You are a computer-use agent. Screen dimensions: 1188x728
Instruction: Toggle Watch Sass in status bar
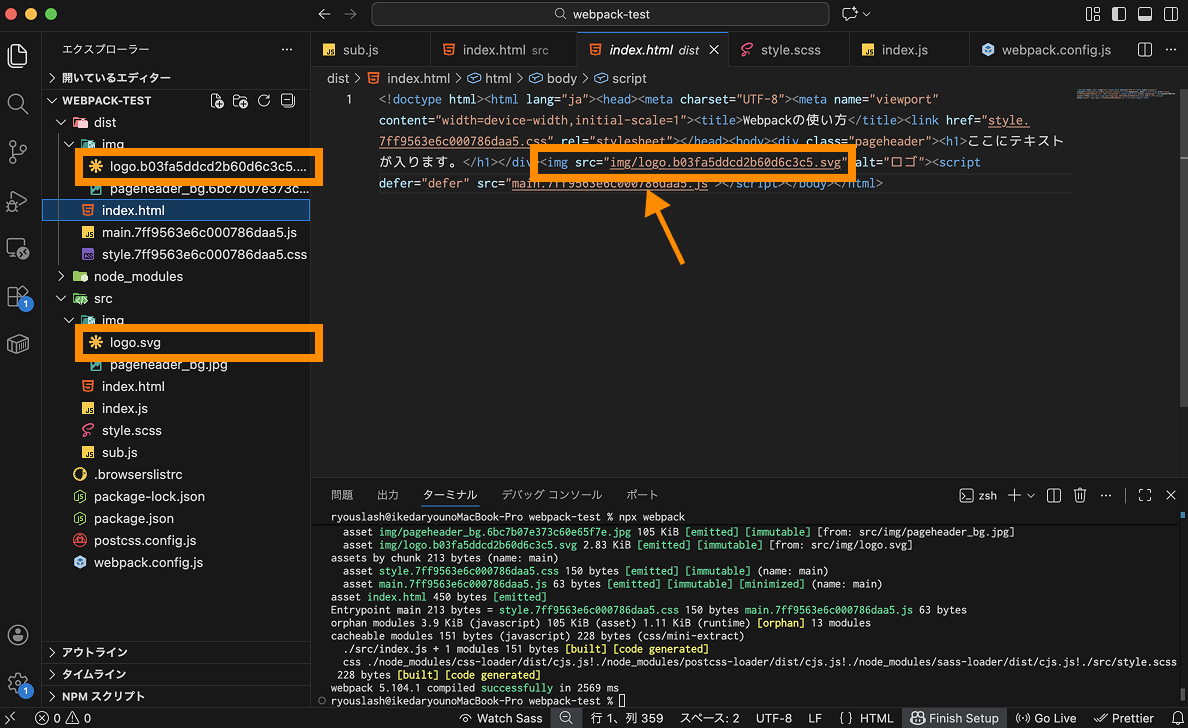500,718
